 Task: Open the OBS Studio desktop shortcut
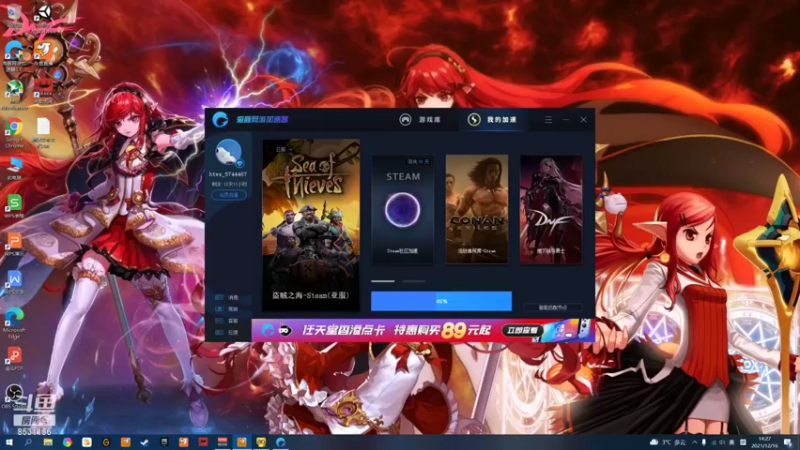click(x=14, y=396)
